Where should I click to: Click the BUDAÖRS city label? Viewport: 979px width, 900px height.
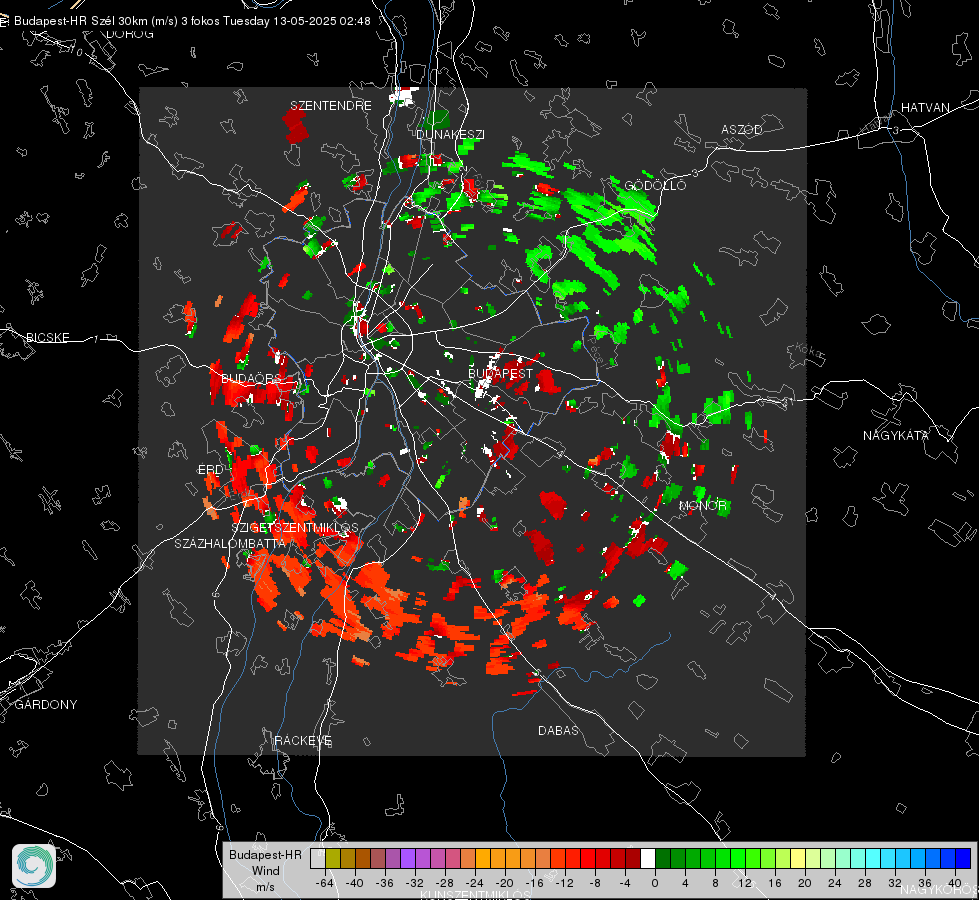tap(252, 378)
